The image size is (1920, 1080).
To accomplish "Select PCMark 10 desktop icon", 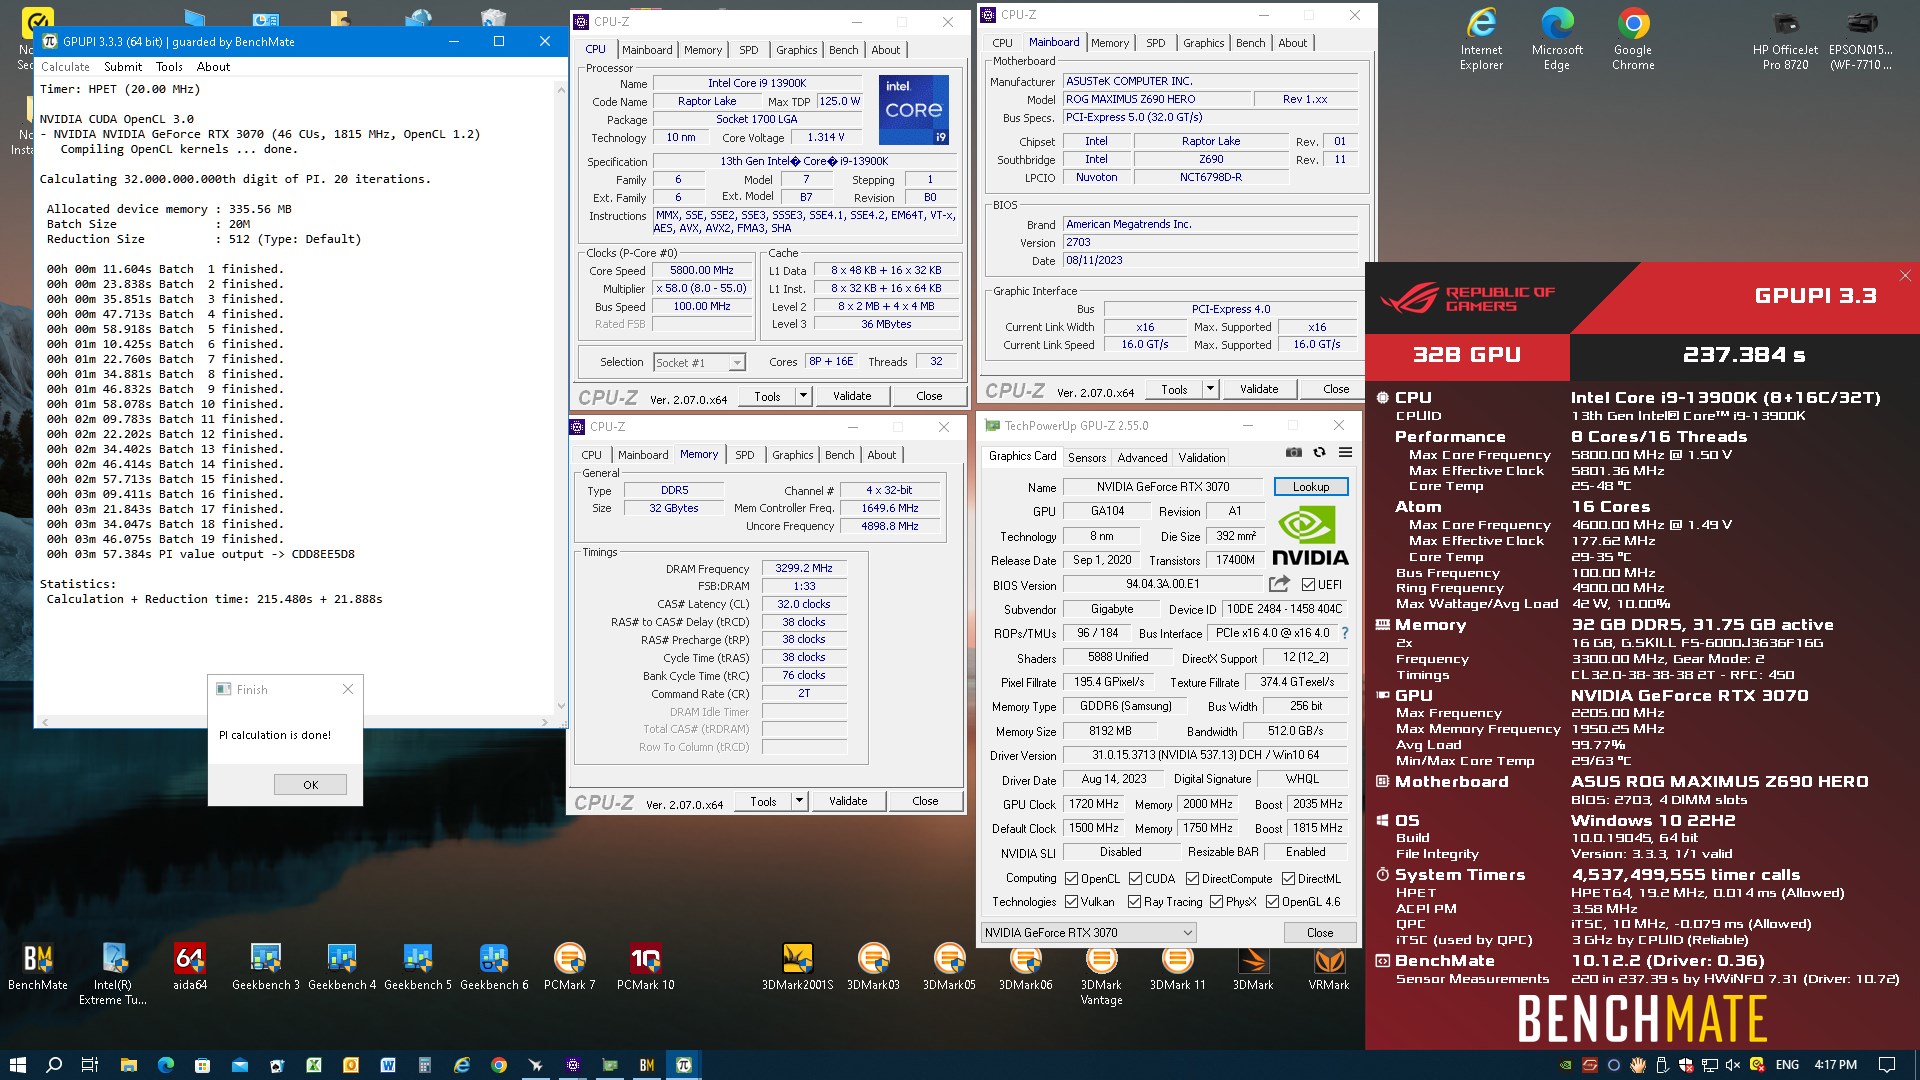I will 646,967.
